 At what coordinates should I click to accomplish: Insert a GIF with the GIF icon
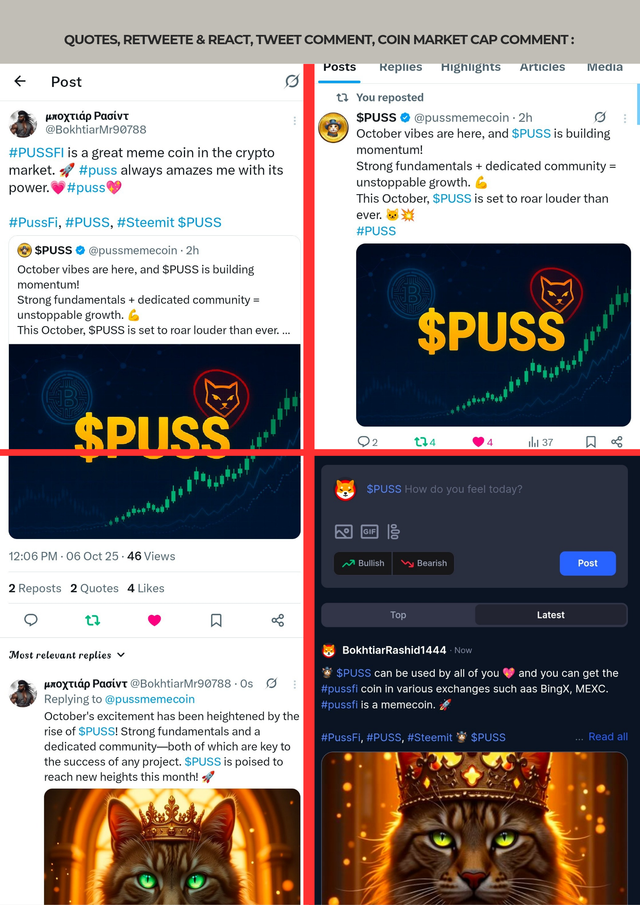(369, 532)
